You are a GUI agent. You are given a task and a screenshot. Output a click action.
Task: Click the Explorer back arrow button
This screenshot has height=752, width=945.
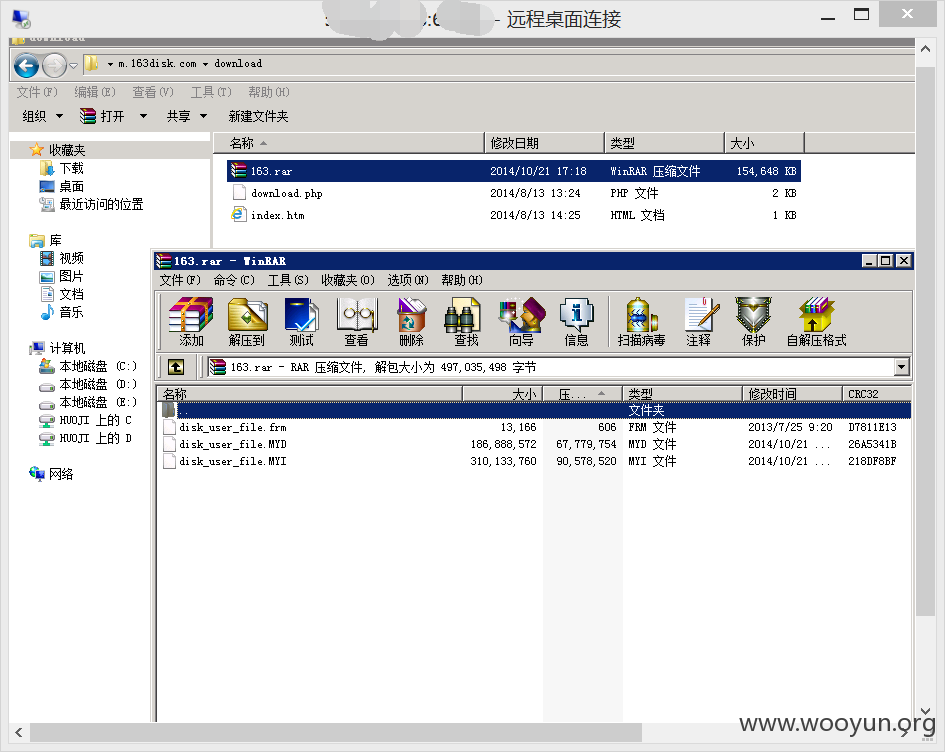pos(27,65)
